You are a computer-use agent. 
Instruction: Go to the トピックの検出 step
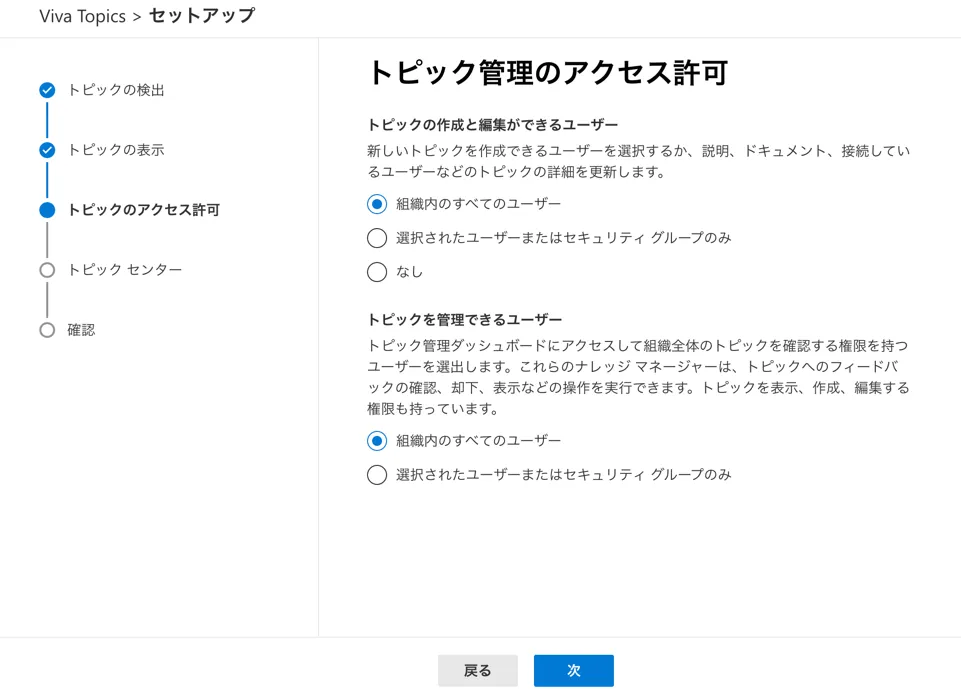point(116,90)
